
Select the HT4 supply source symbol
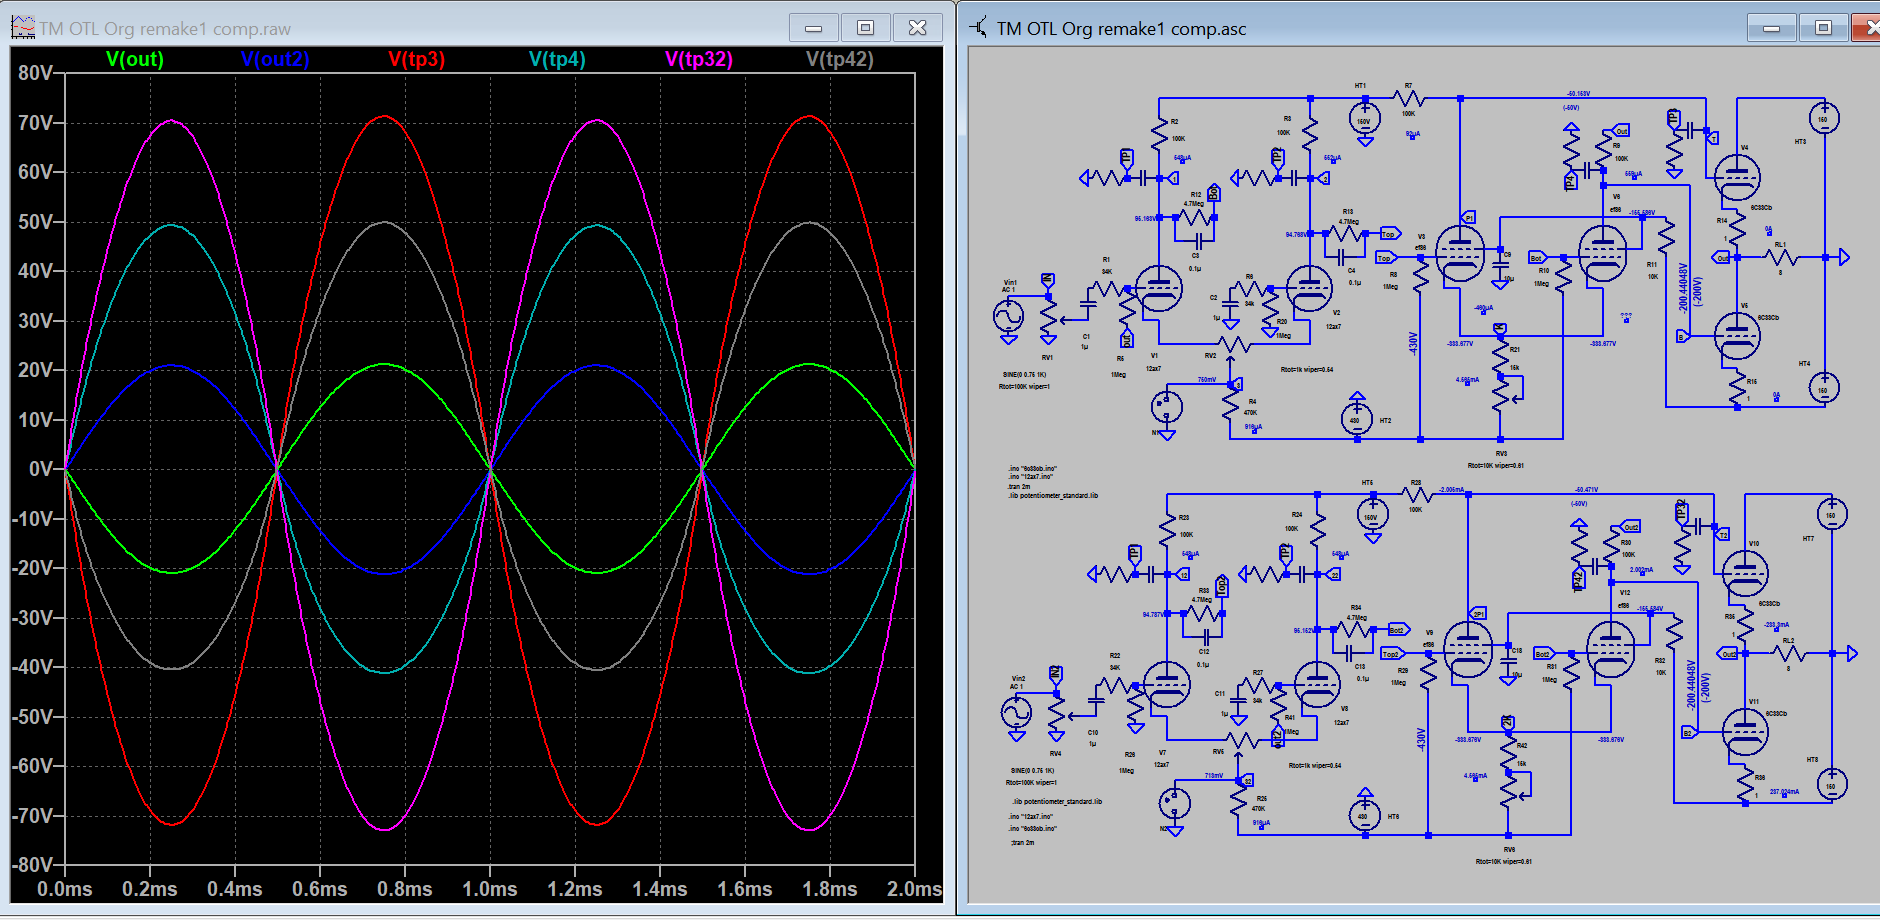click(1824, 388)
